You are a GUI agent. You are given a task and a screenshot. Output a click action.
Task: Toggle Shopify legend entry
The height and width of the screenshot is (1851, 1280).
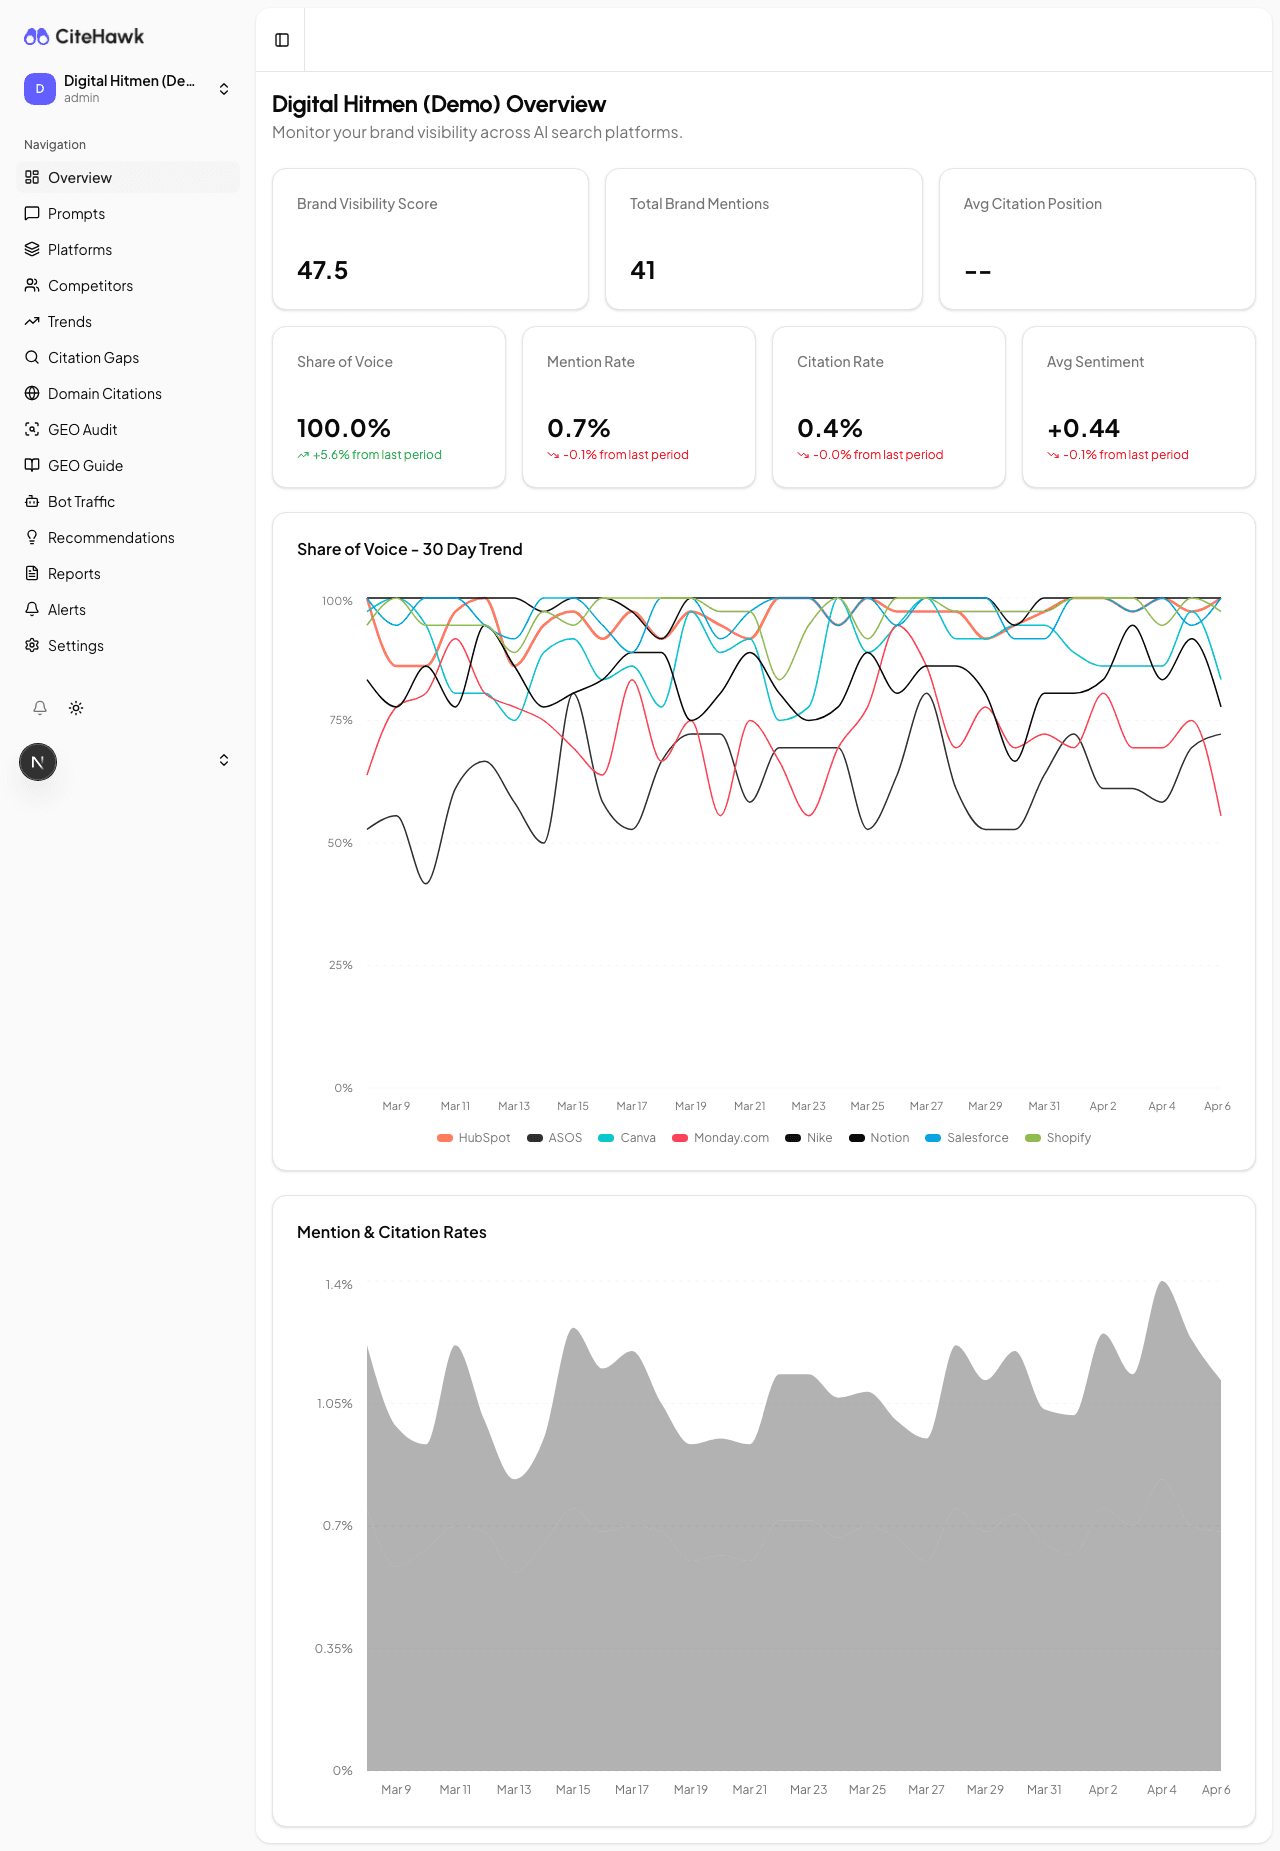coord(1058,1138)
